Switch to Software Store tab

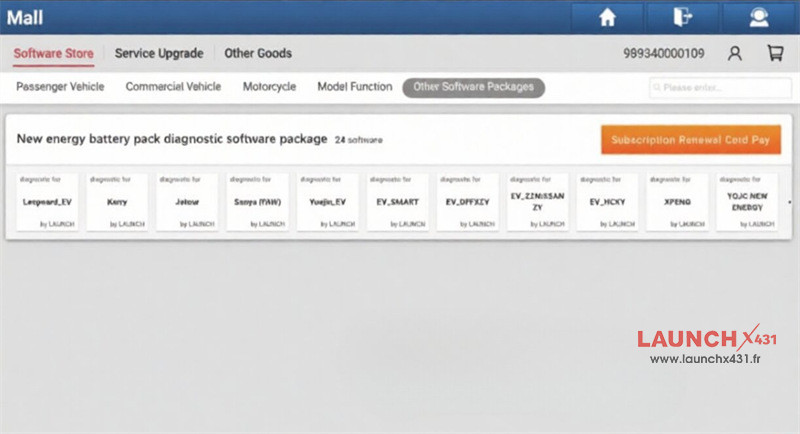click(54, 53)
